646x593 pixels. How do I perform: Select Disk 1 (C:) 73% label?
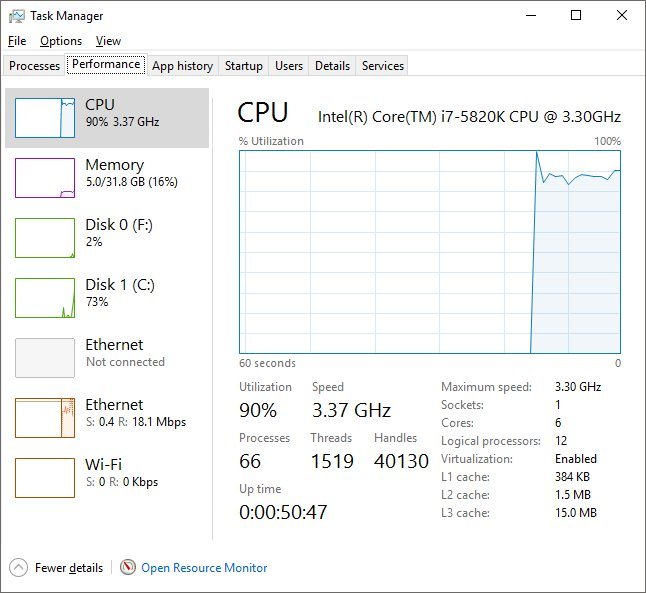120,293
